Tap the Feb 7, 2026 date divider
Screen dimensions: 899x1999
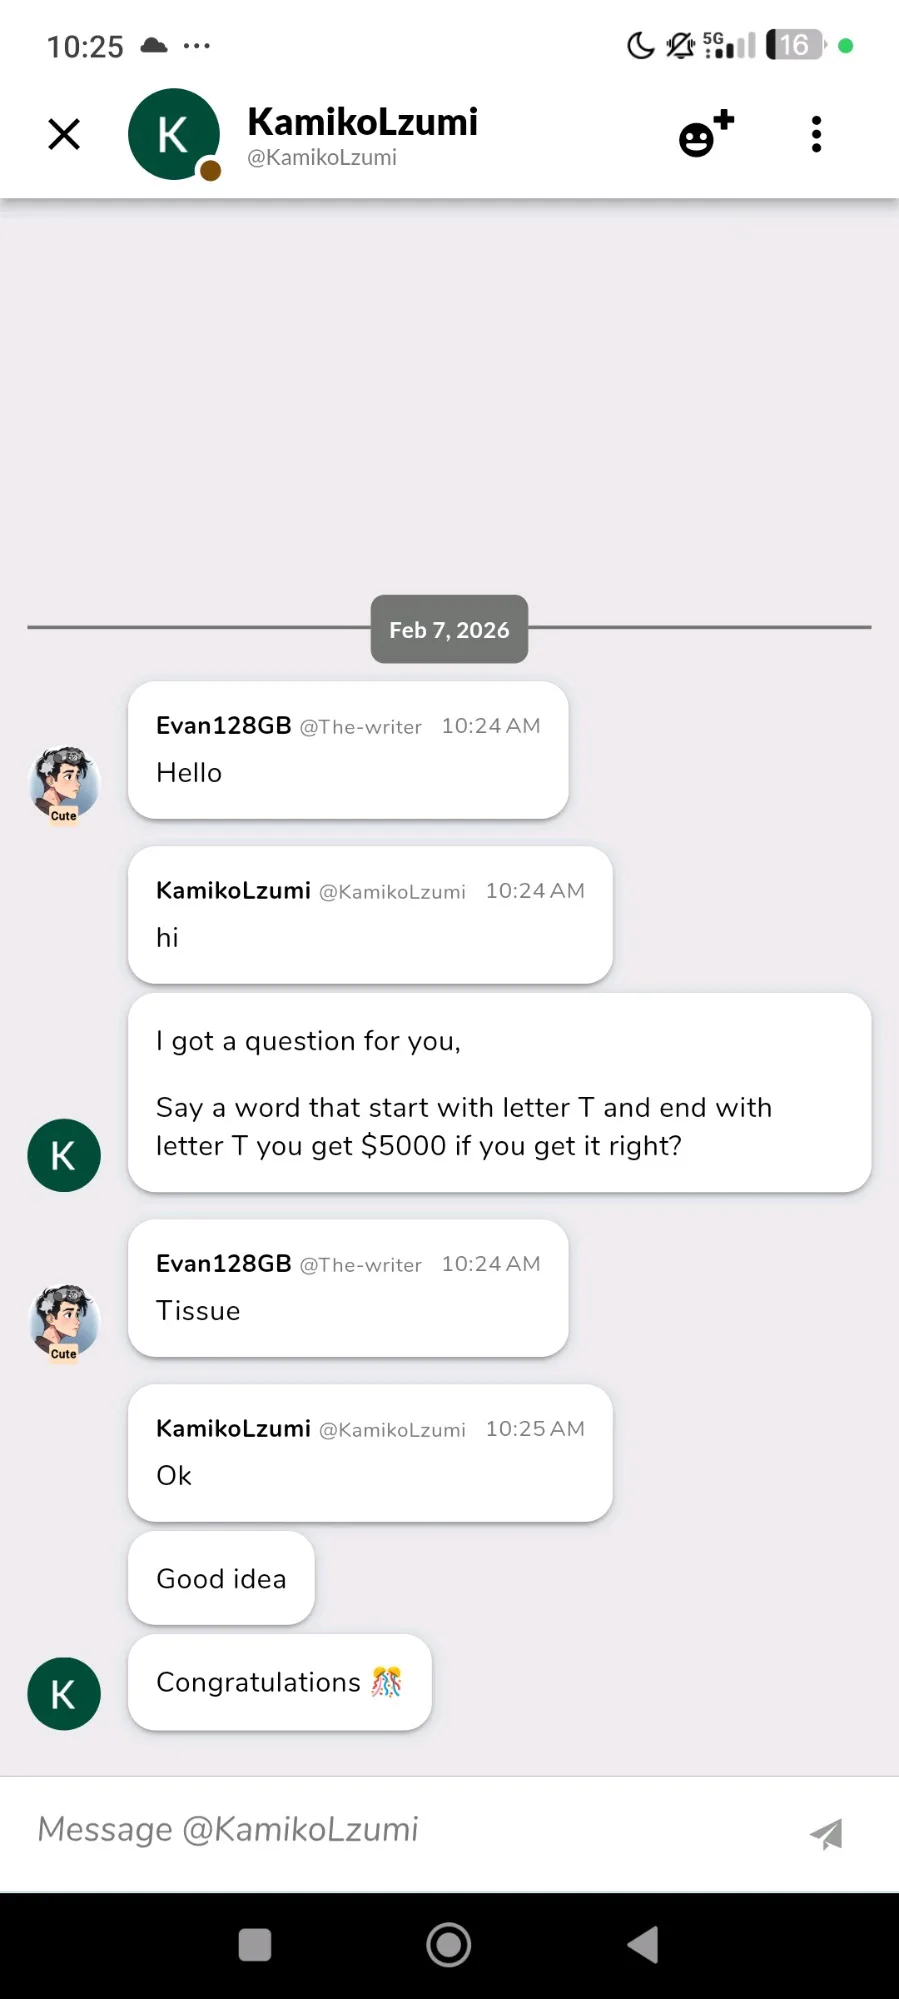(x=449, y=629)
